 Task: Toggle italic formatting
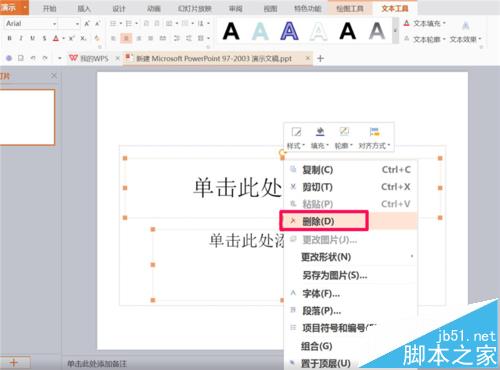(x=21, y=38)
